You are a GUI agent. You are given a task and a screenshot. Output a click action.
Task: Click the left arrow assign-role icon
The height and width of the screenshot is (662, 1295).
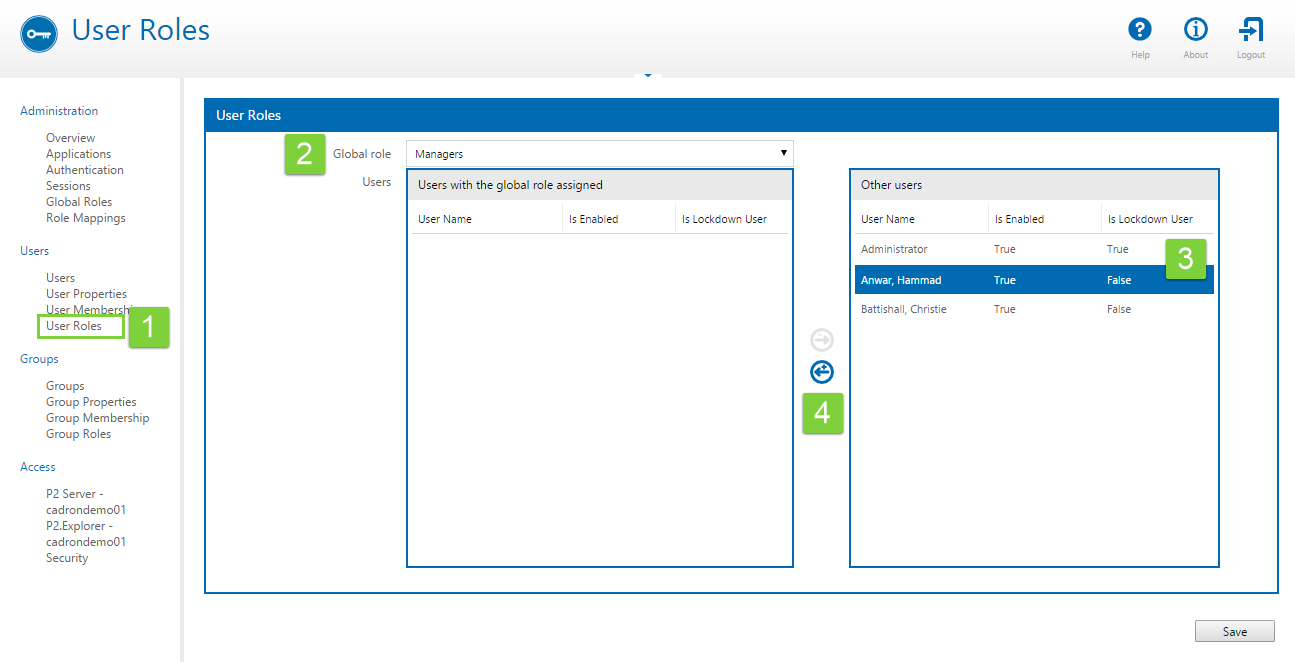point(821,372)
